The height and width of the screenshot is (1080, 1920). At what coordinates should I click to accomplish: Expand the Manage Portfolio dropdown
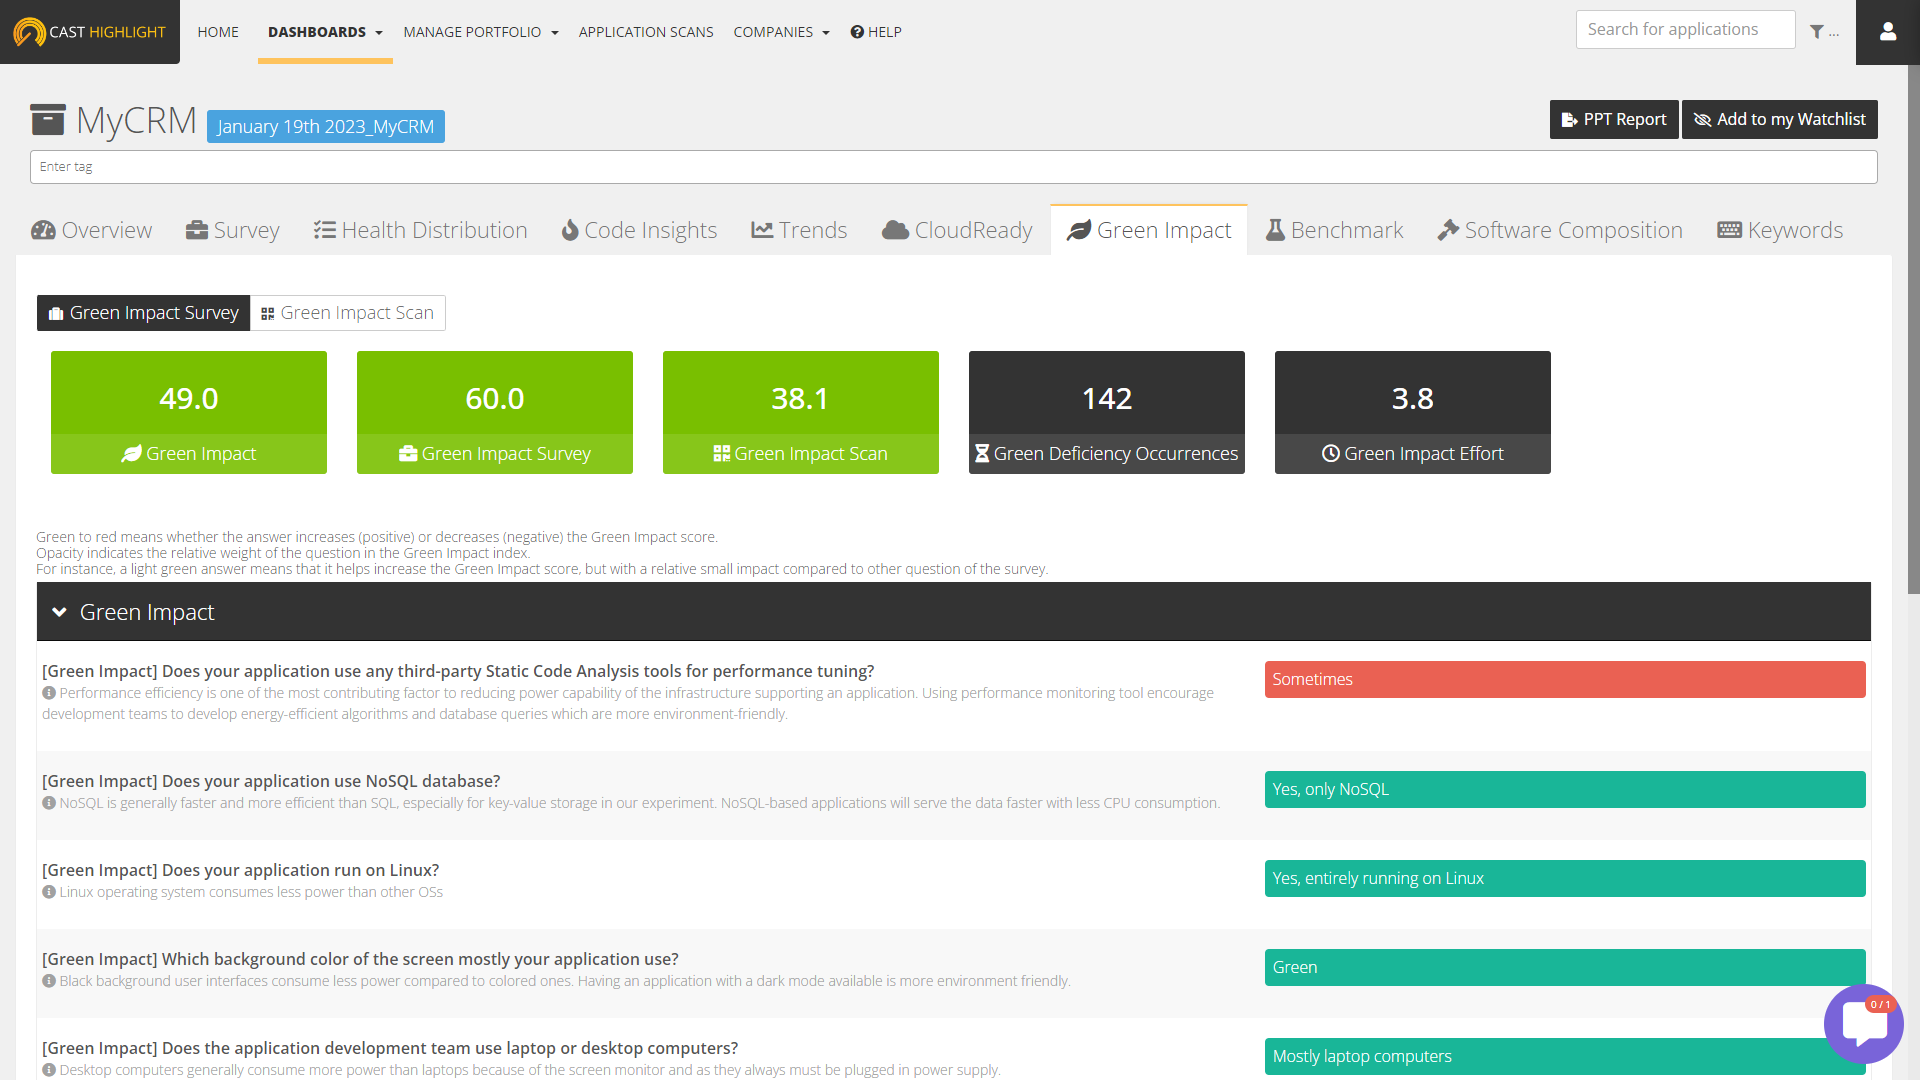point(480,32)
